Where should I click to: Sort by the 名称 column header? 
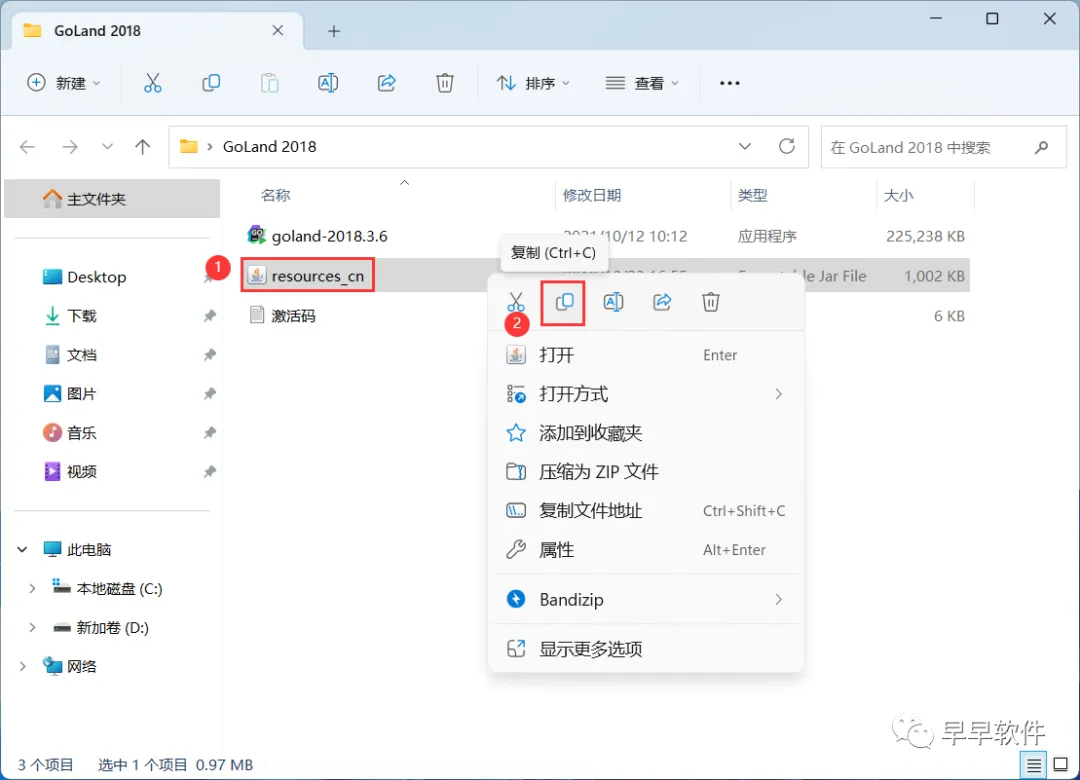[x=276, y=196]
